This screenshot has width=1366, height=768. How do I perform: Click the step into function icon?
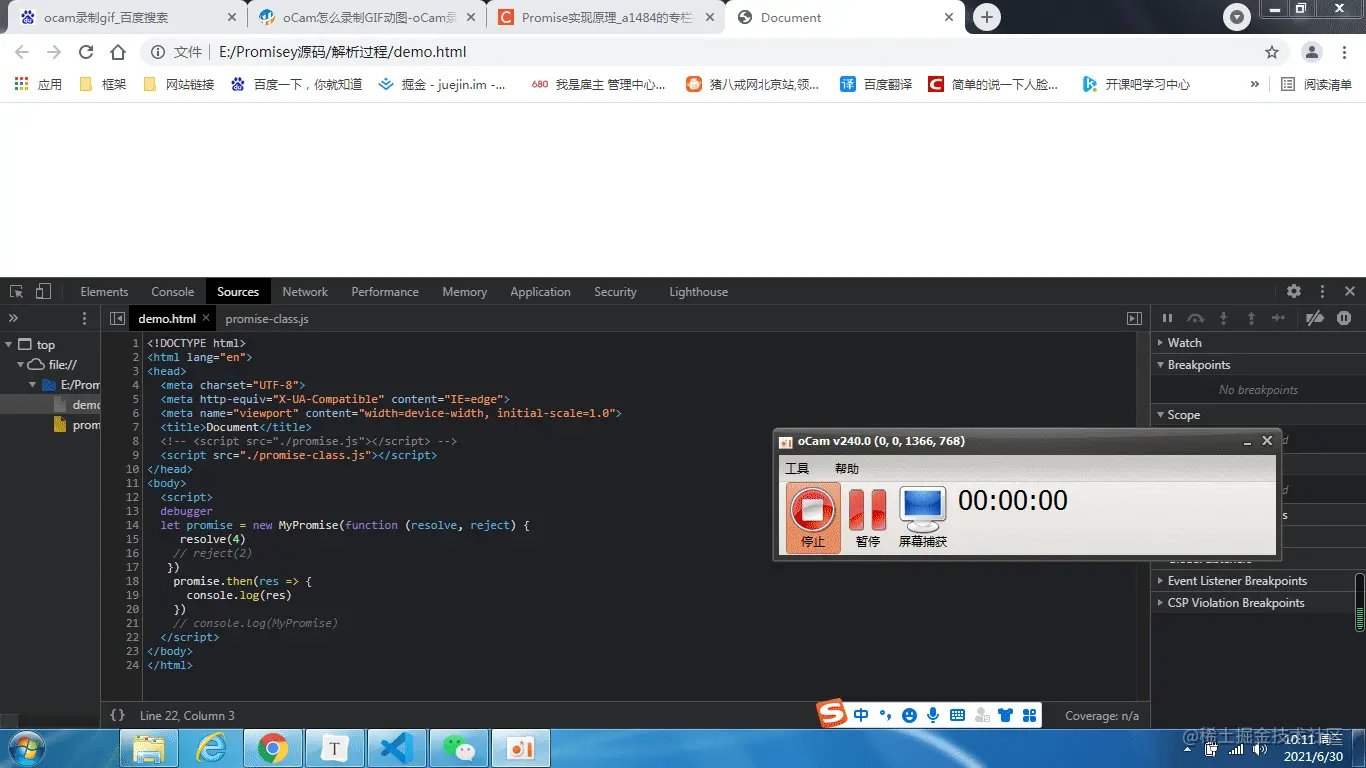click(1223, 318)
